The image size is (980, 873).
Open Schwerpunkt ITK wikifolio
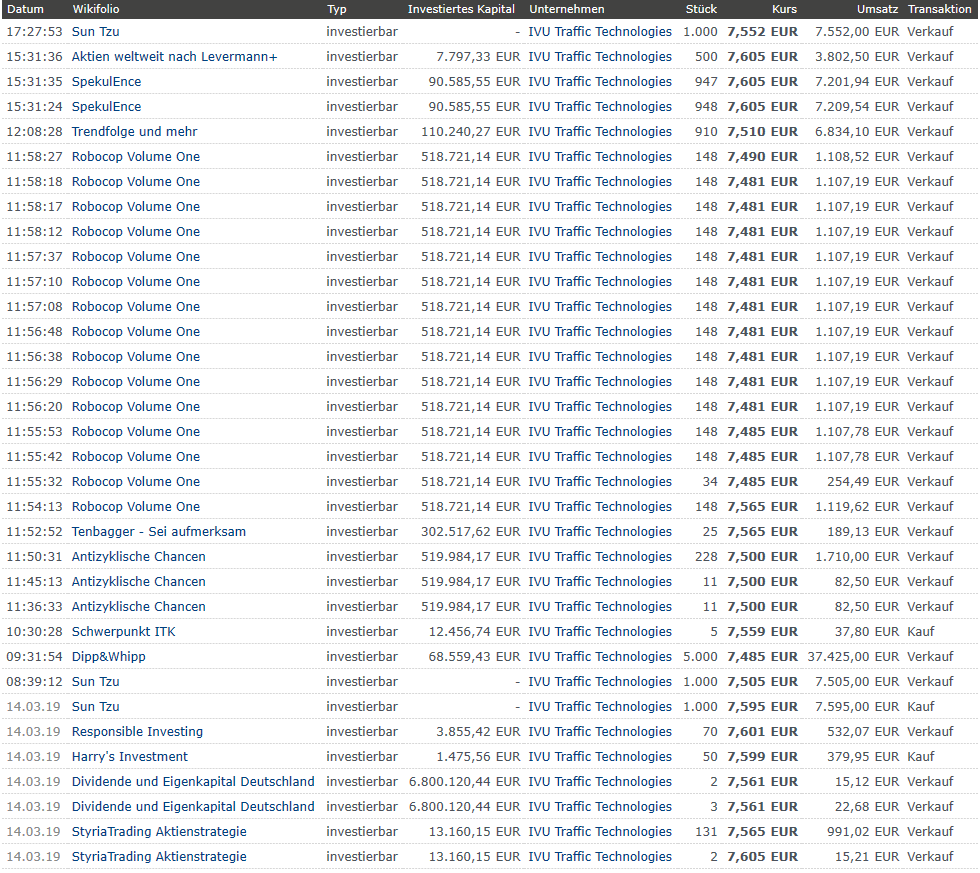[x=124, y=632]
